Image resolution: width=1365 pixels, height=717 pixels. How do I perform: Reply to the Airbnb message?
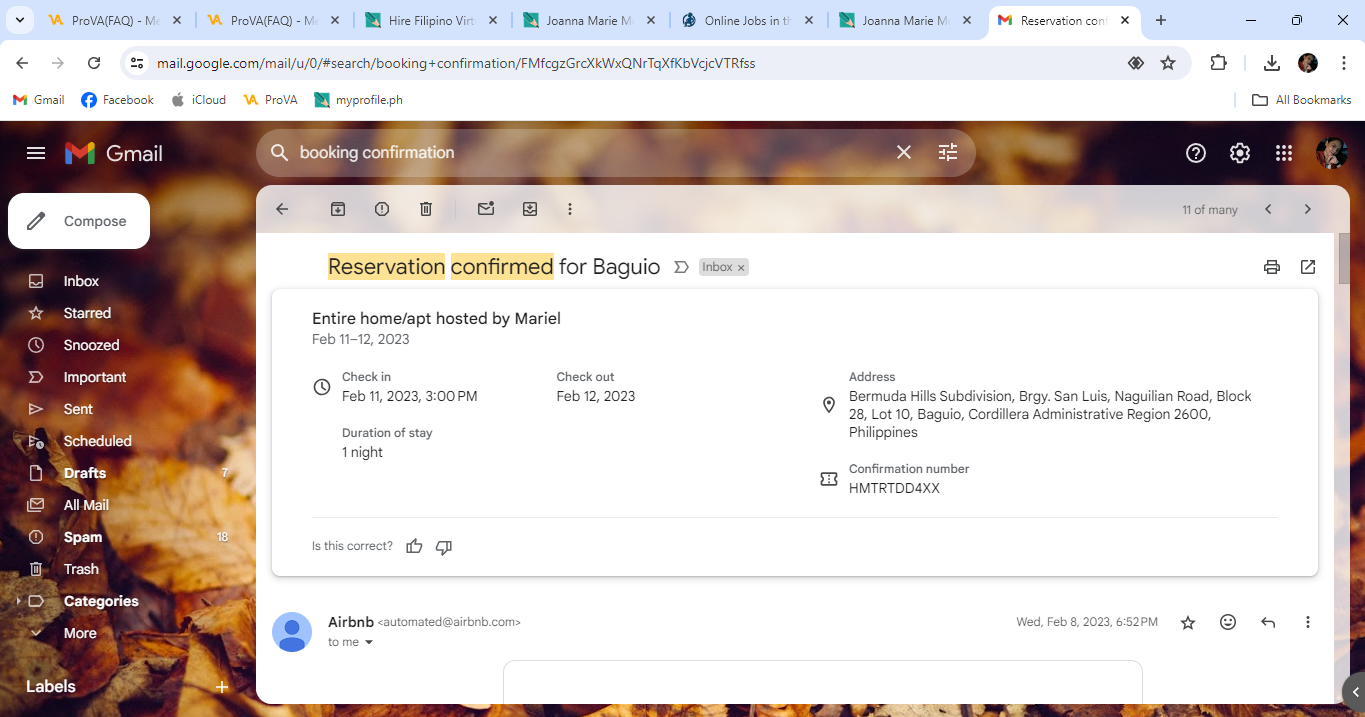click(1268, 622)
